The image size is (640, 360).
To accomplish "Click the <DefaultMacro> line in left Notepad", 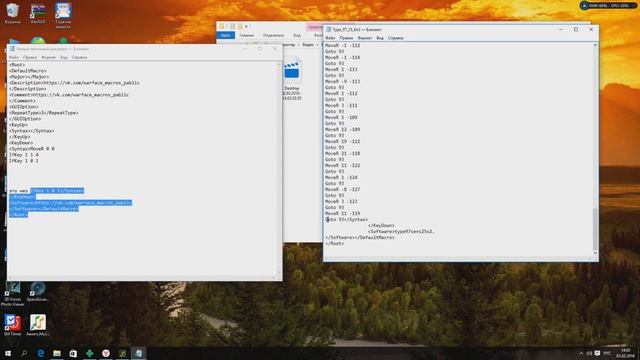I will click(28, 71).
